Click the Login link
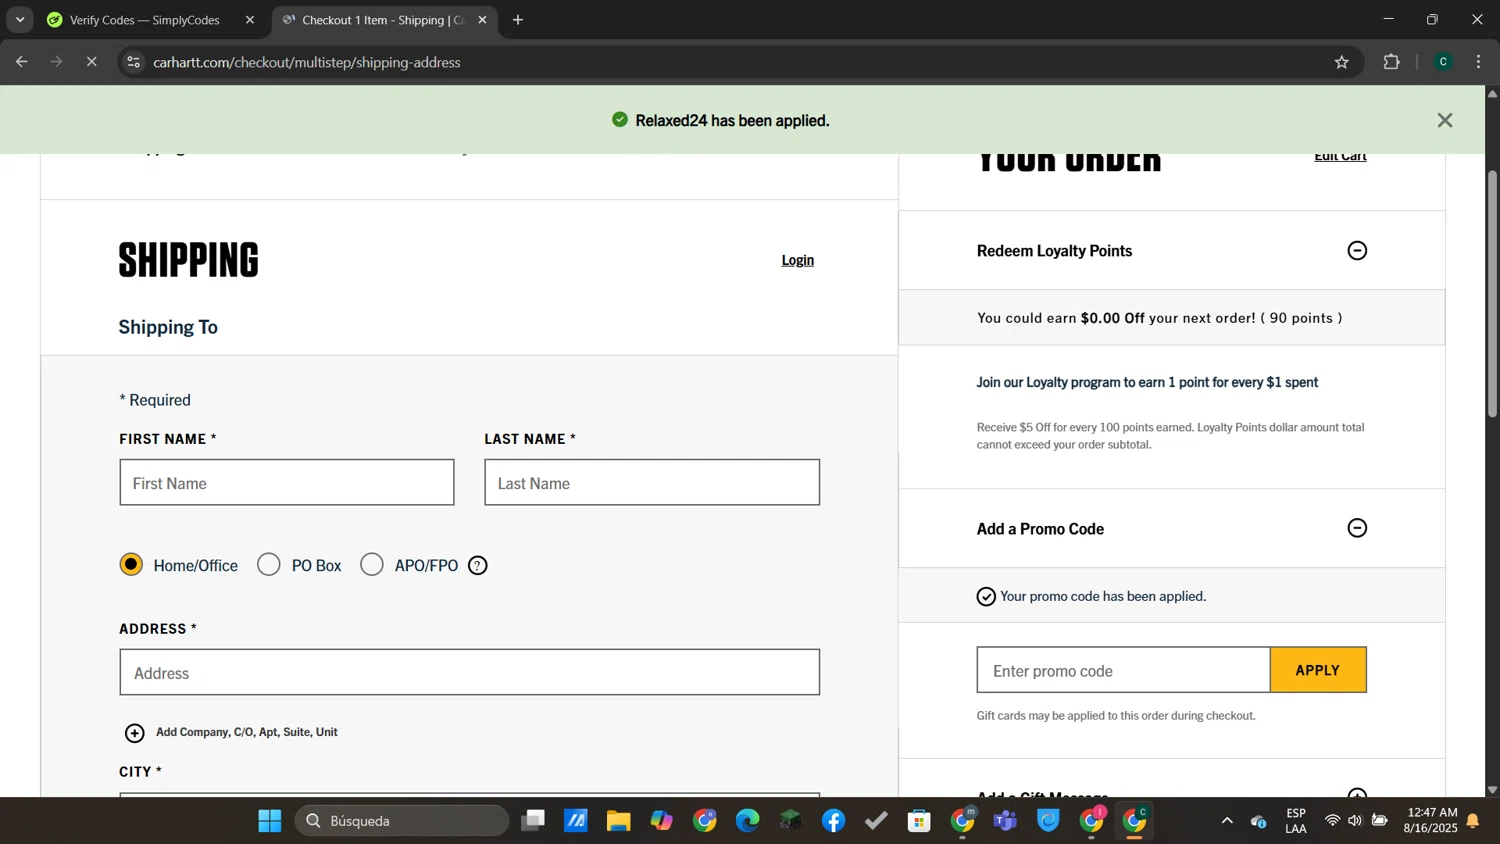Viewport: 1500px width, 844px height. point(797,260)
